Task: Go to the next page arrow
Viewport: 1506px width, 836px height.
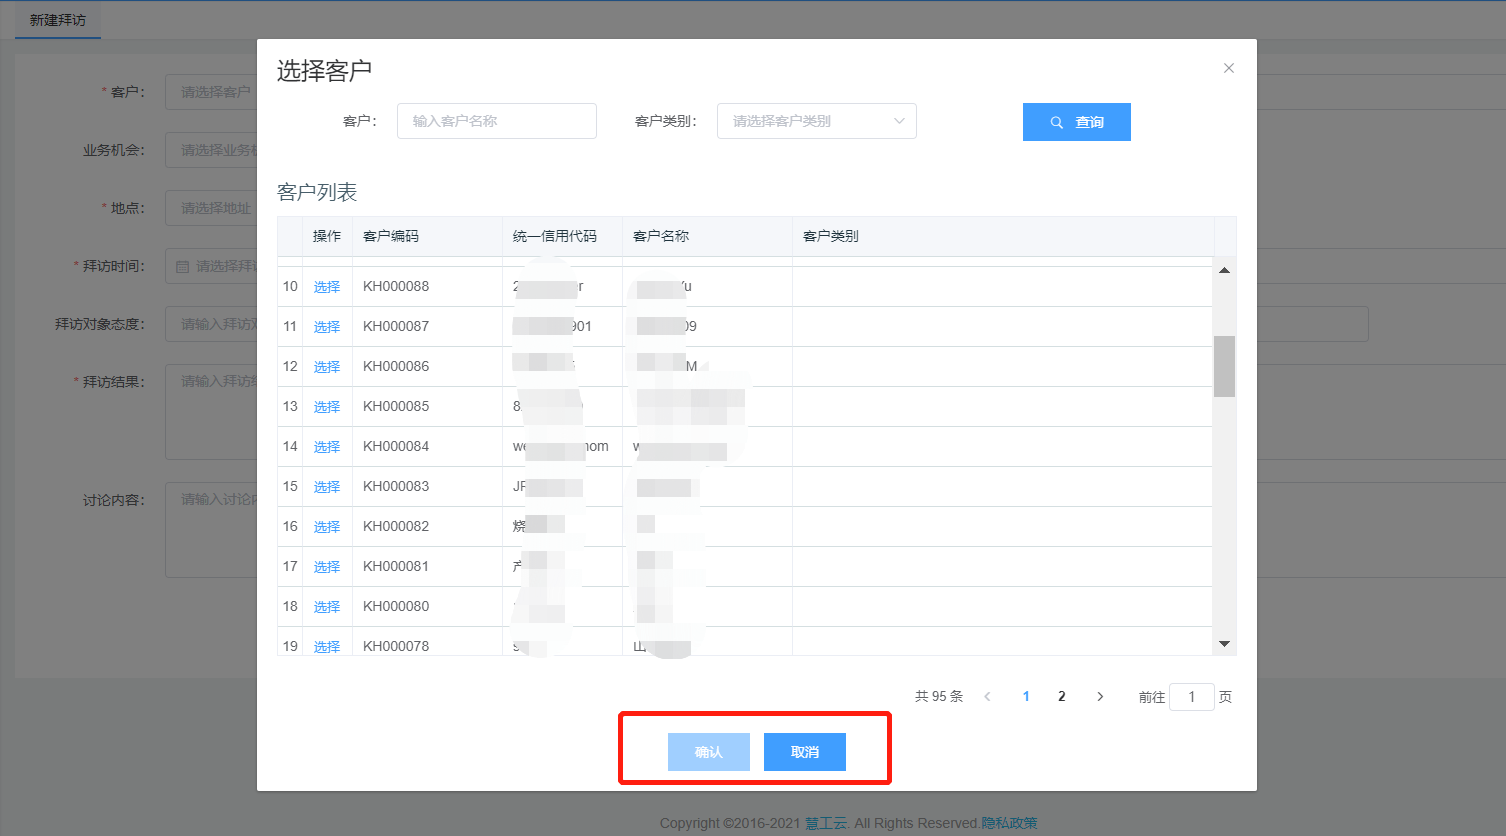Action: pyautogui.click(x=1100, y=697)
